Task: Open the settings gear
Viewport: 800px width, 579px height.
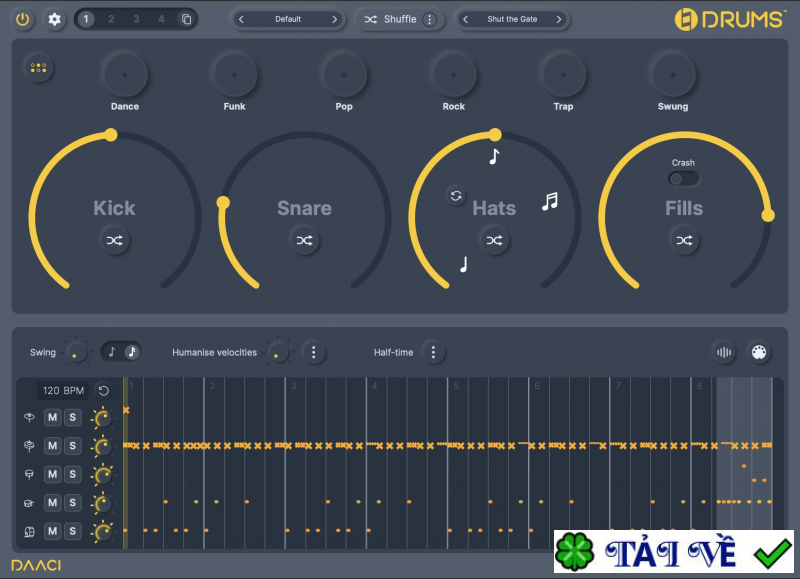Action: point(55,19)
